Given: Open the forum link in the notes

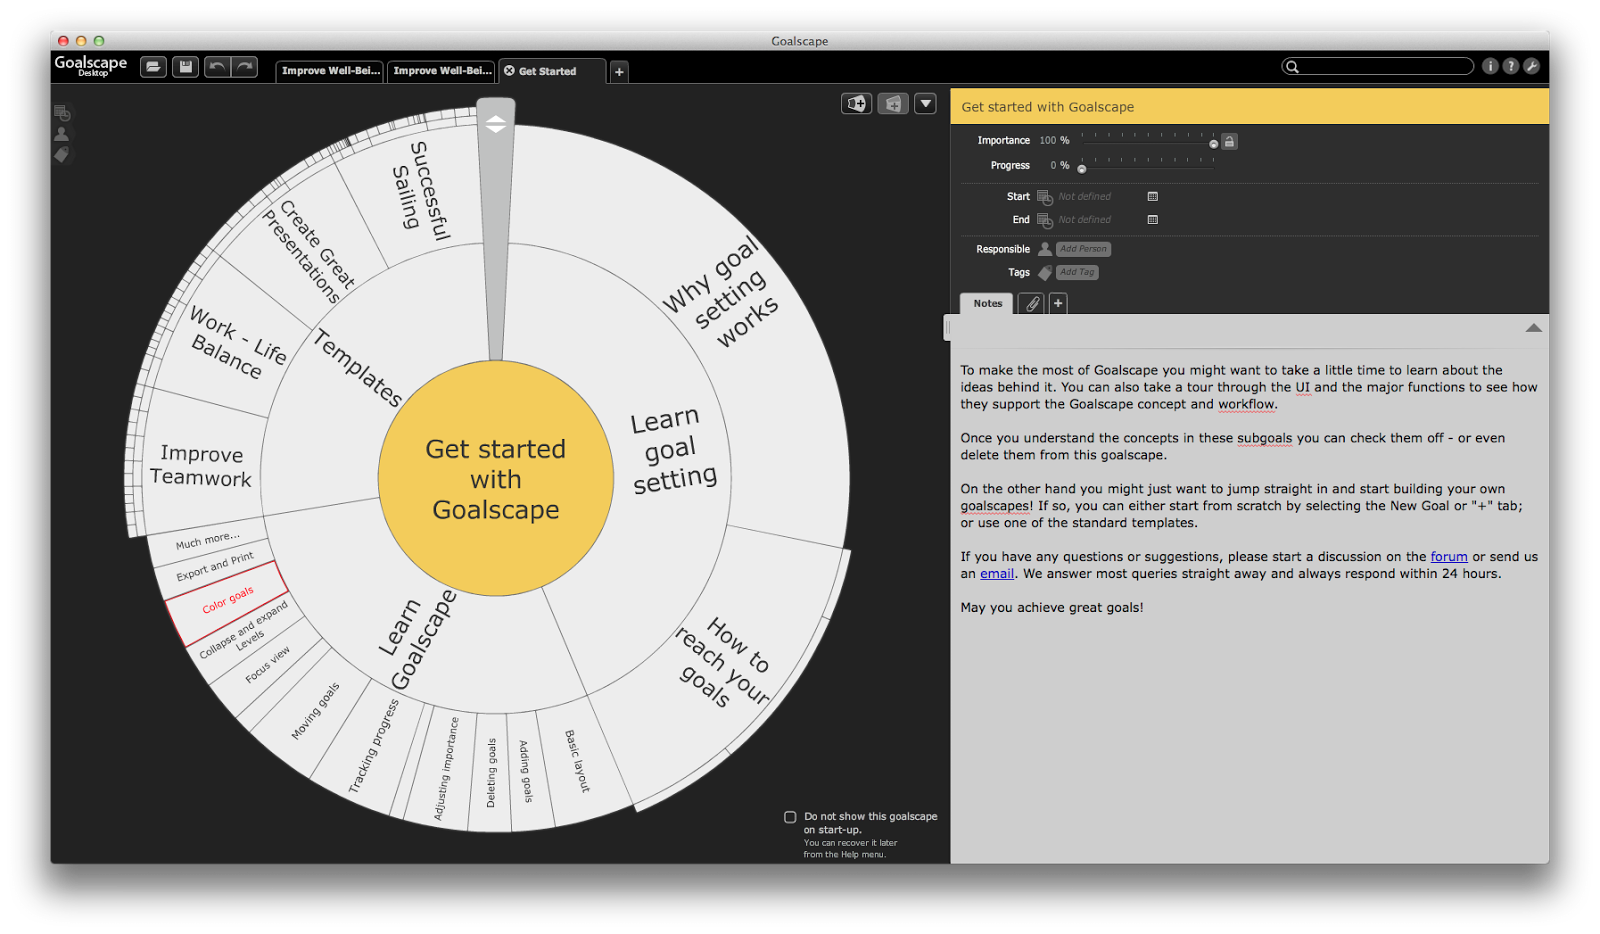Looking at the screenshot, I should (1448, 556).
